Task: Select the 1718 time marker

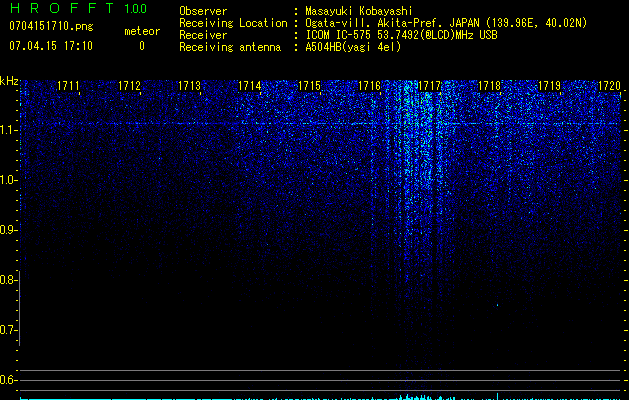Action: [x=489, y=86]
